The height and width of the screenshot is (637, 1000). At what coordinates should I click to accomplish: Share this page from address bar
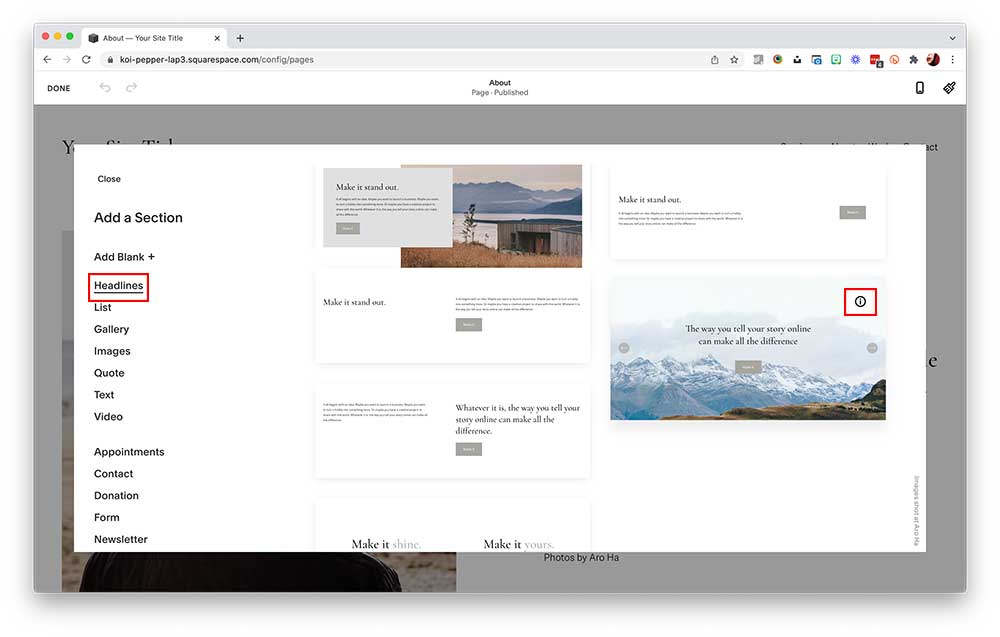(714, 59)
